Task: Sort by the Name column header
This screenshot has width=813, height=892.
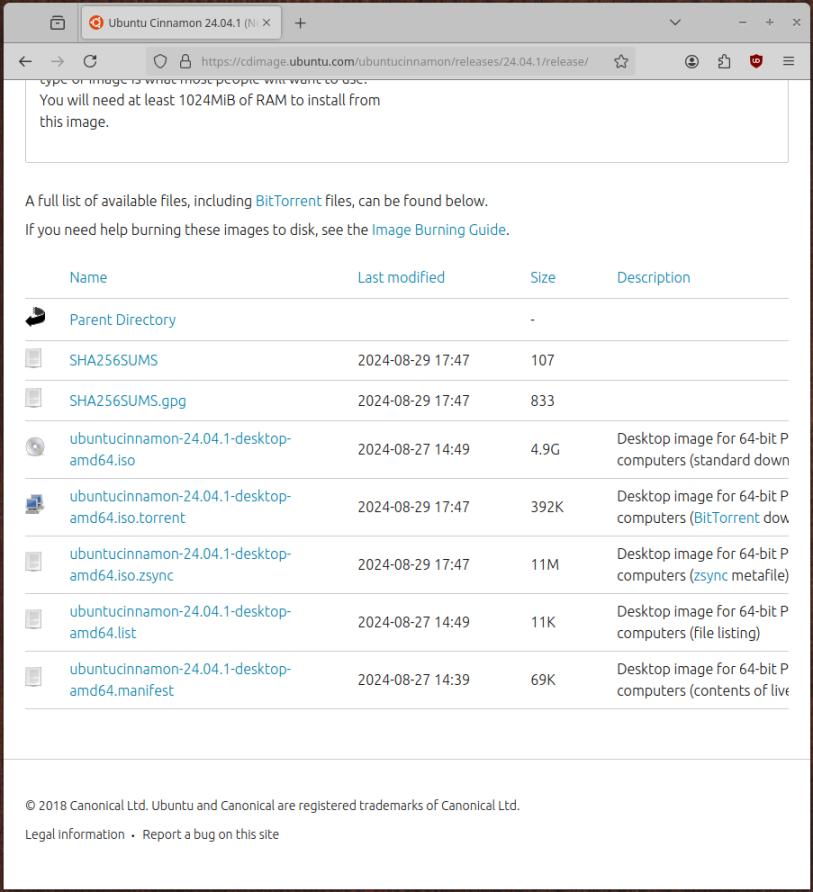Action: (x=88, y=278)
